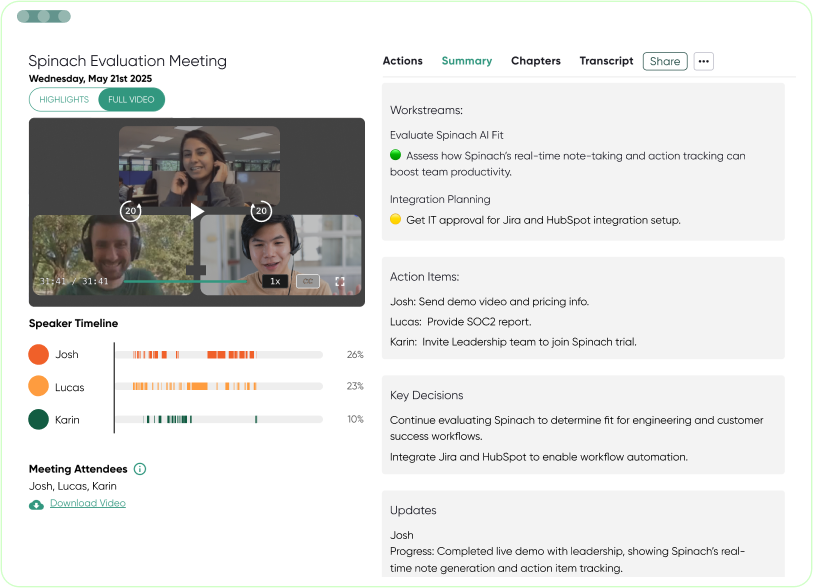The image size is (813, 588).
Task: Rewind the video 20 seconds
Action: click(x=131, y=211)
